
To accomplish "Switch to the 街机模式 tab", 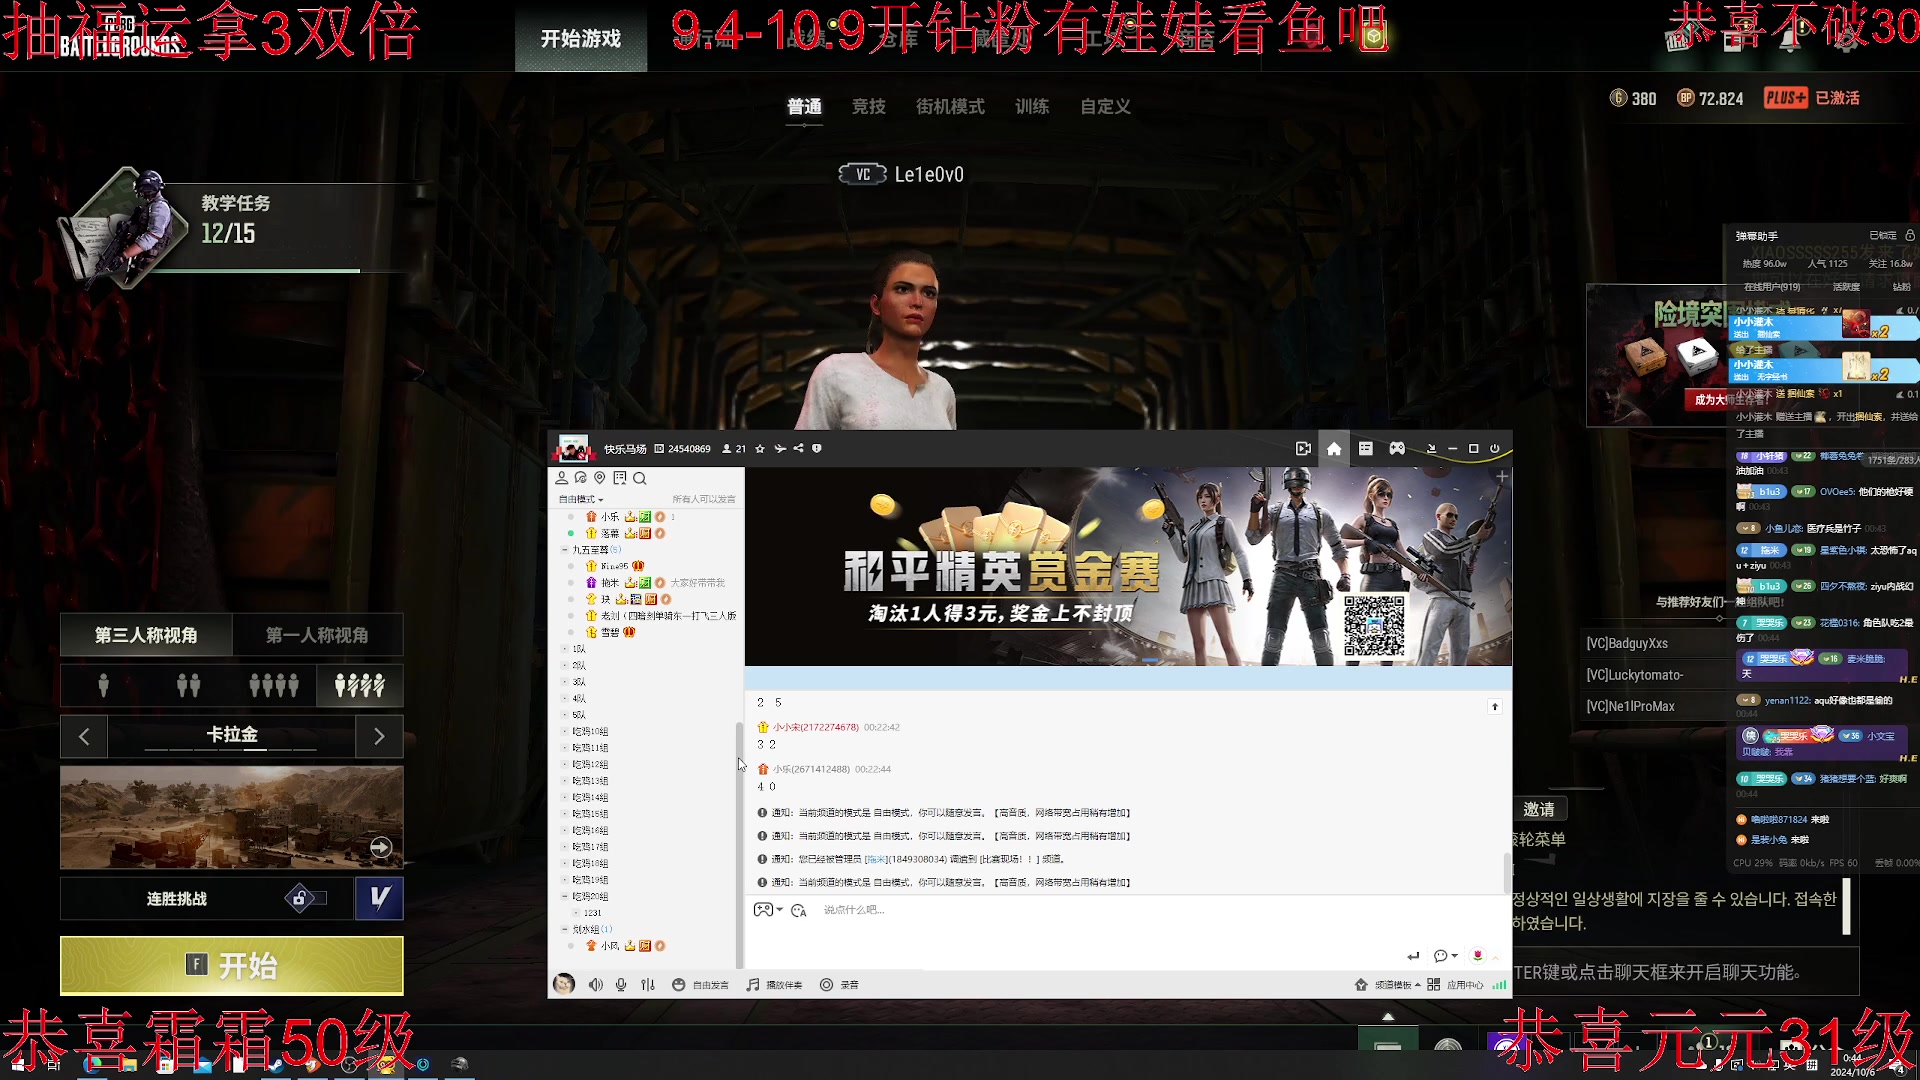I will click(950, 106).
